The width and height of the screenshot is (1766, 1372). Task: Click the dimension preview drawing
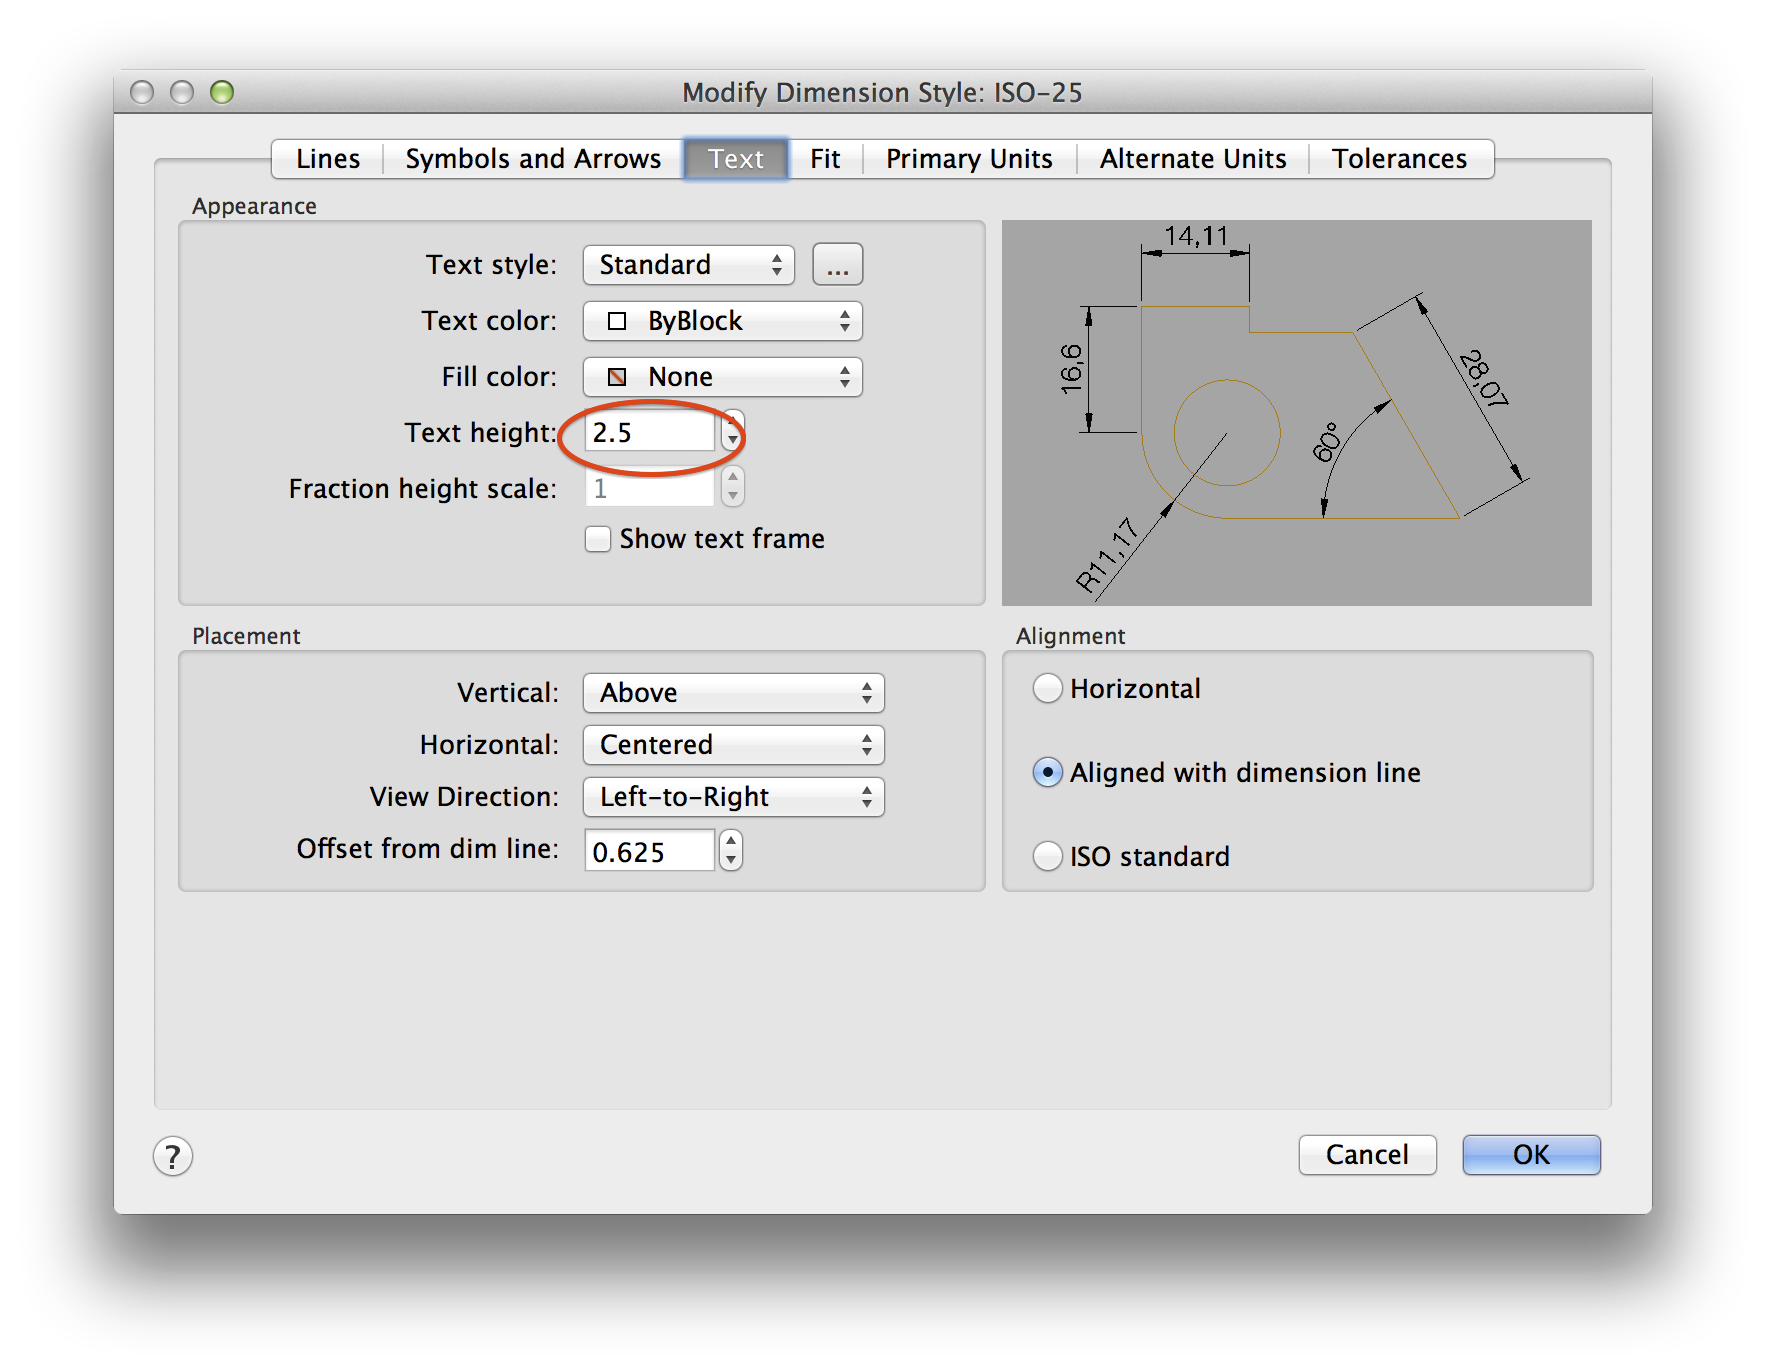point(1296,412)
